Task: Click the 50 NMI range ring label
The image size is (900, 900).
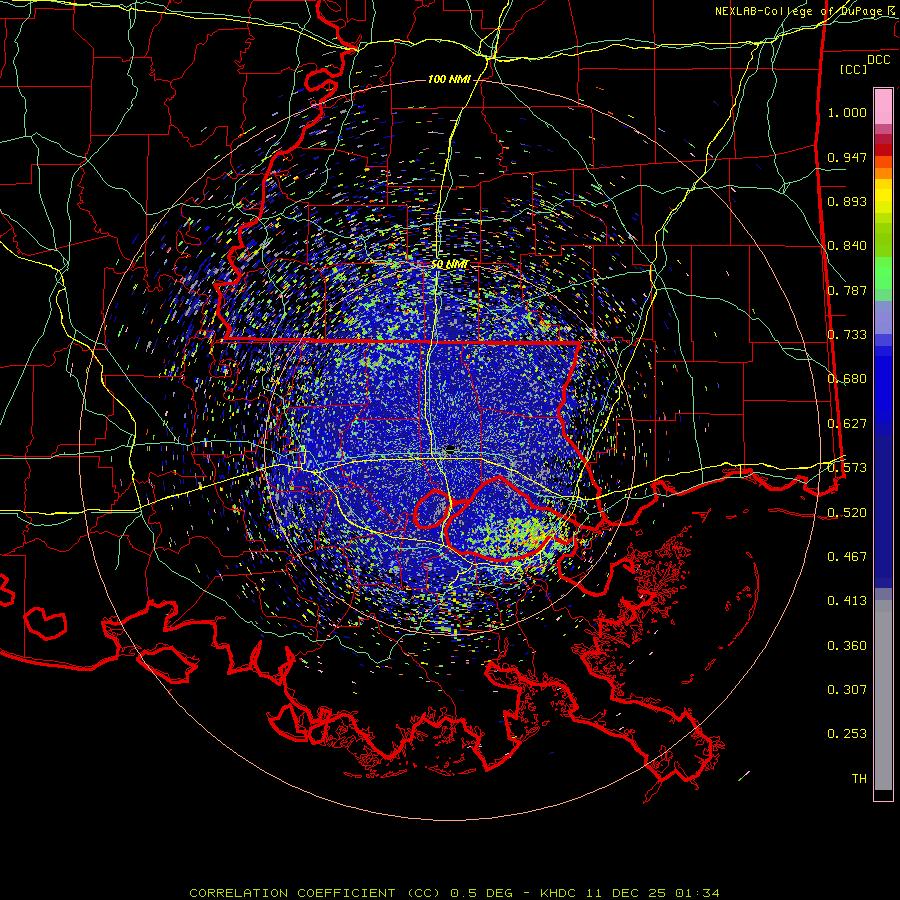Action: (449, 265)
